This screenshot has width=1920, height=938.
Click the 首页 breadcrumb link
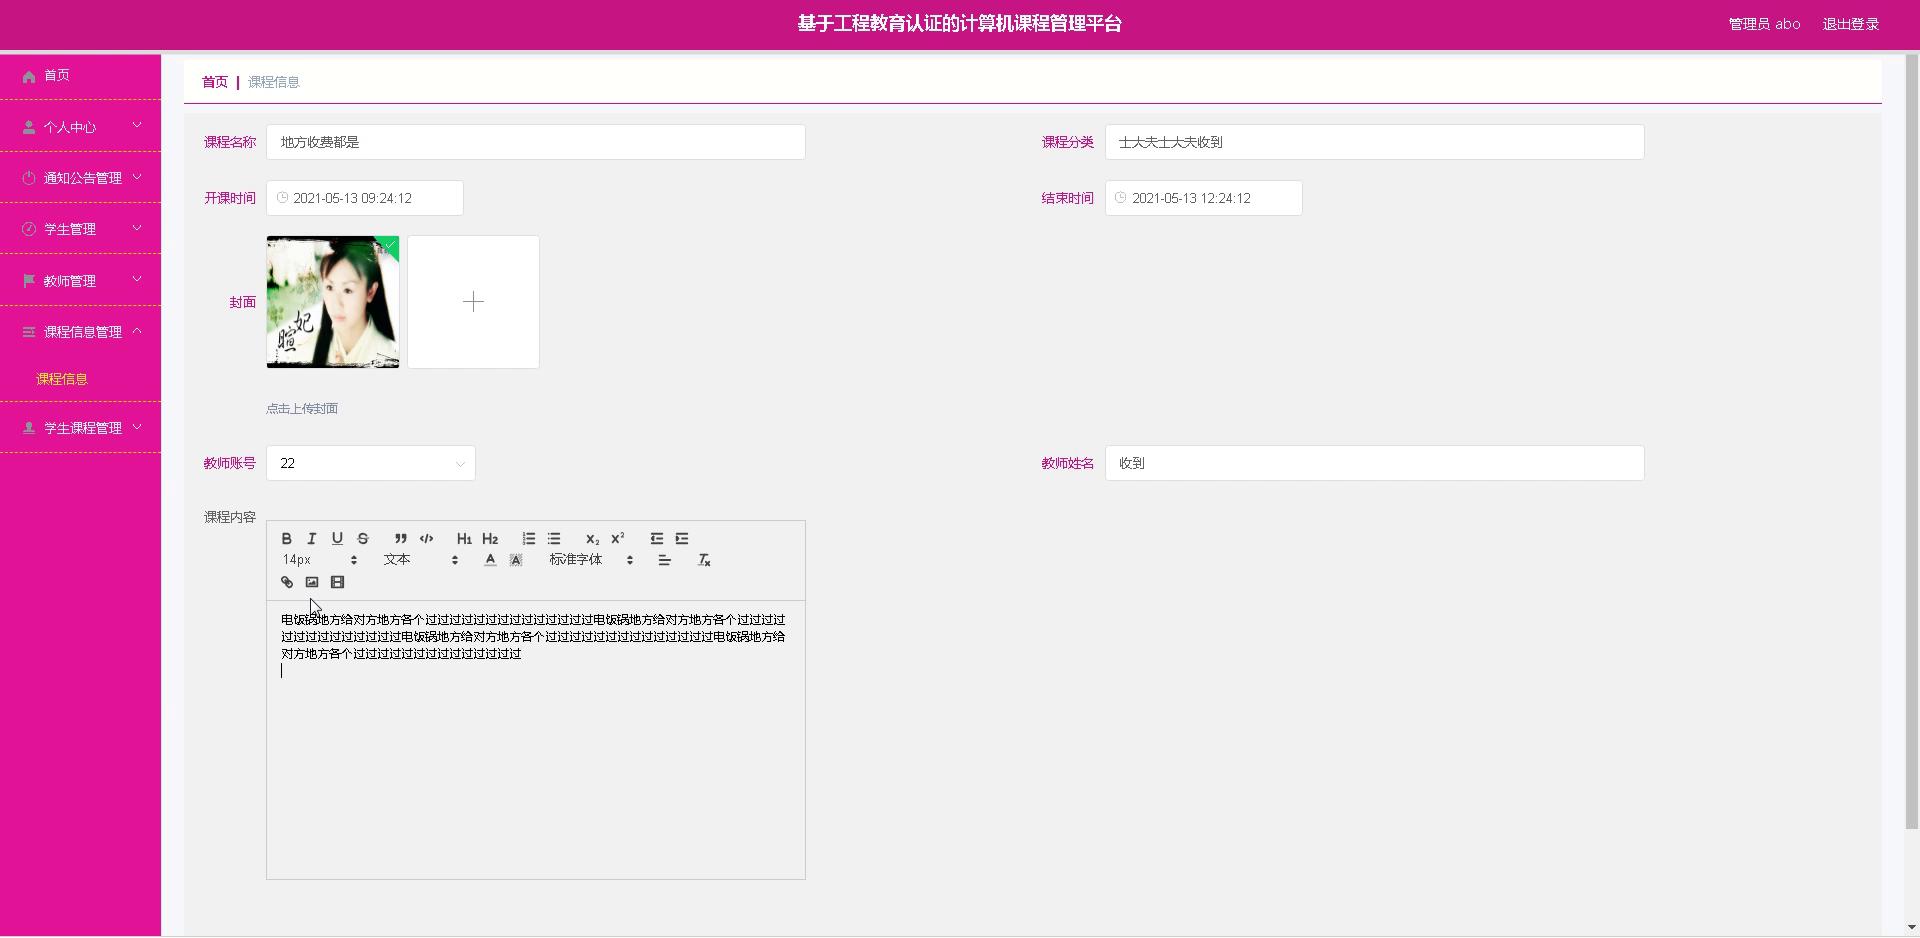pyautogui.click(x=215, y=82)
